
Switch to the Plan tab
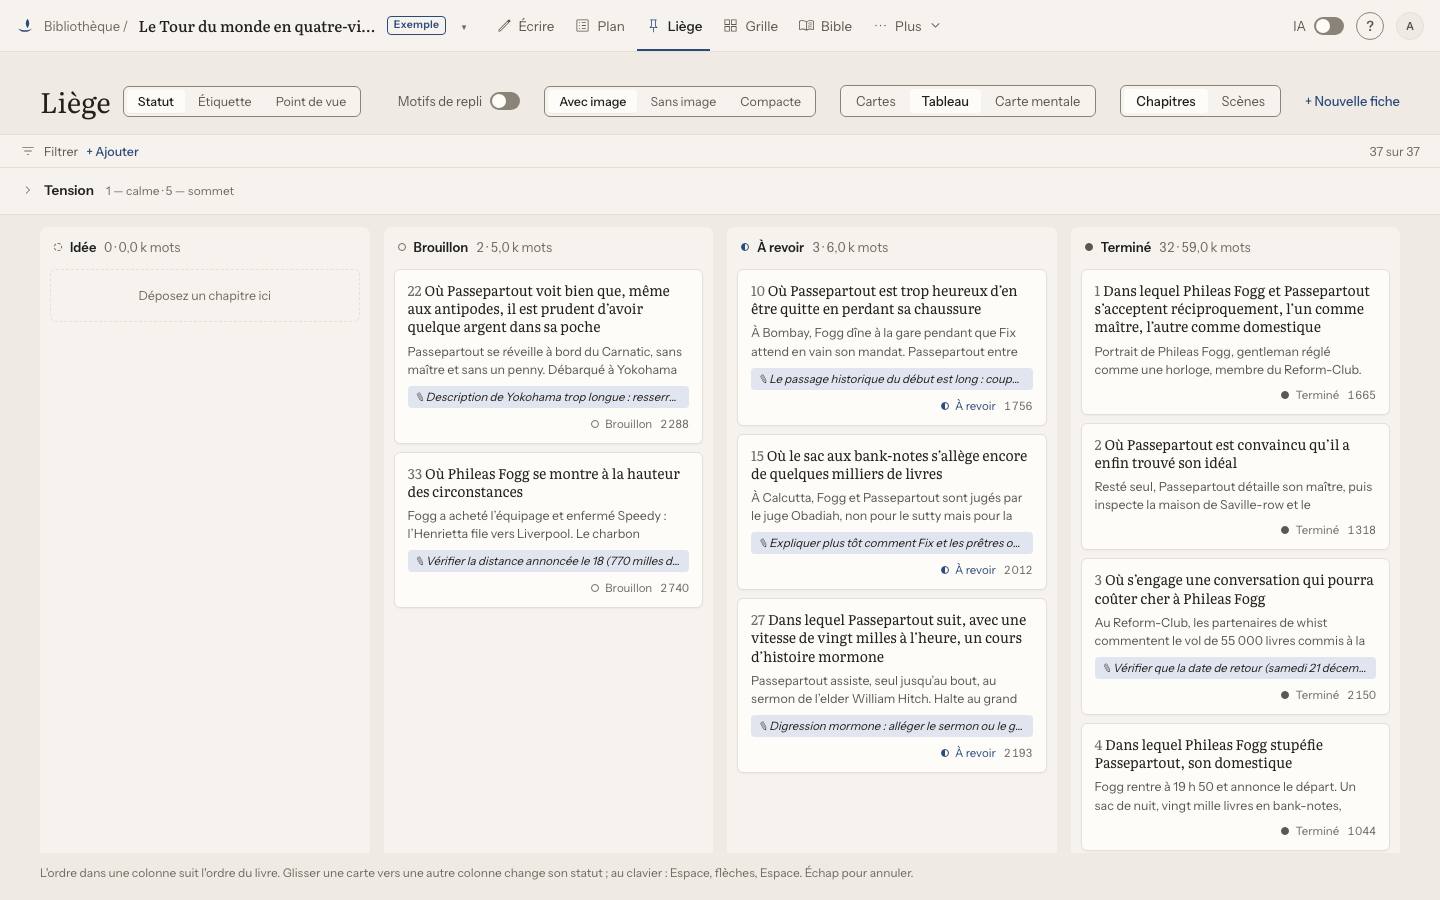(600, 26)
